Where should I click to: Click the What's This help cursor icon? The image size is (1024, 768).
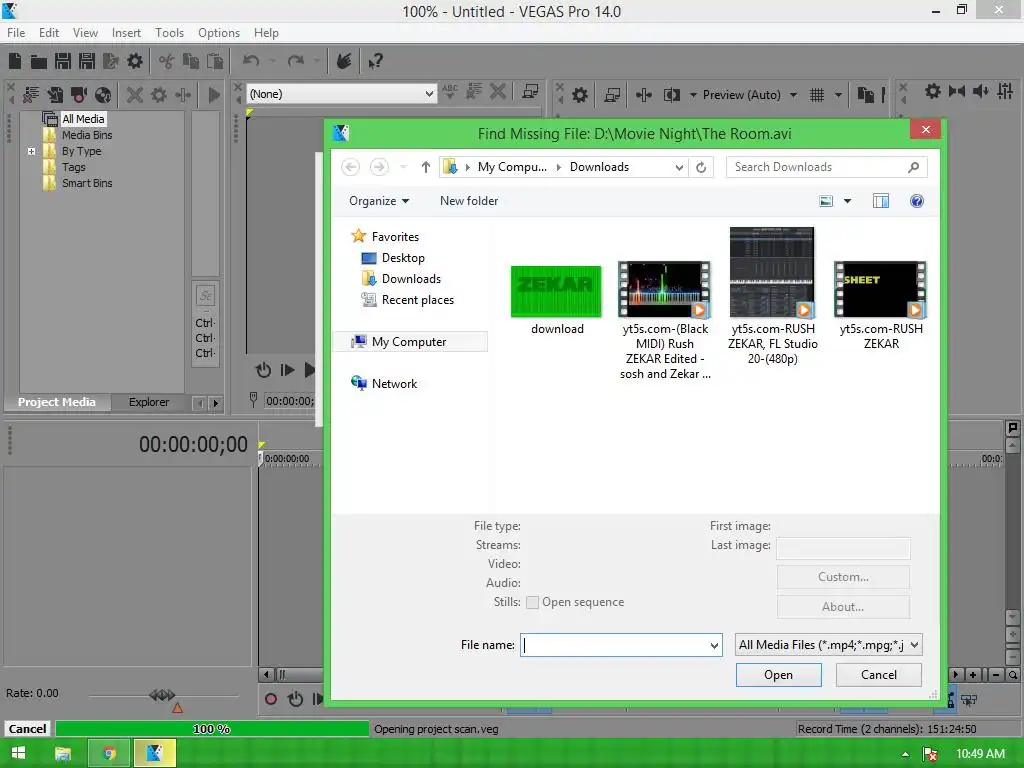(x=375, y=61)
